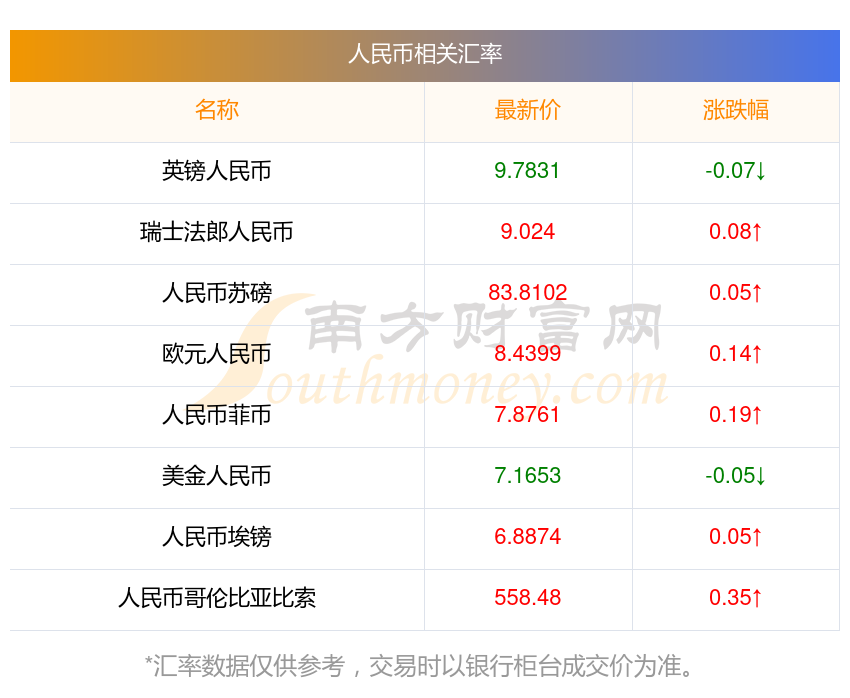The width and height of the screenshot is (850, 698).
Task: Select the 最新价 column header
Action: [527, 110]
